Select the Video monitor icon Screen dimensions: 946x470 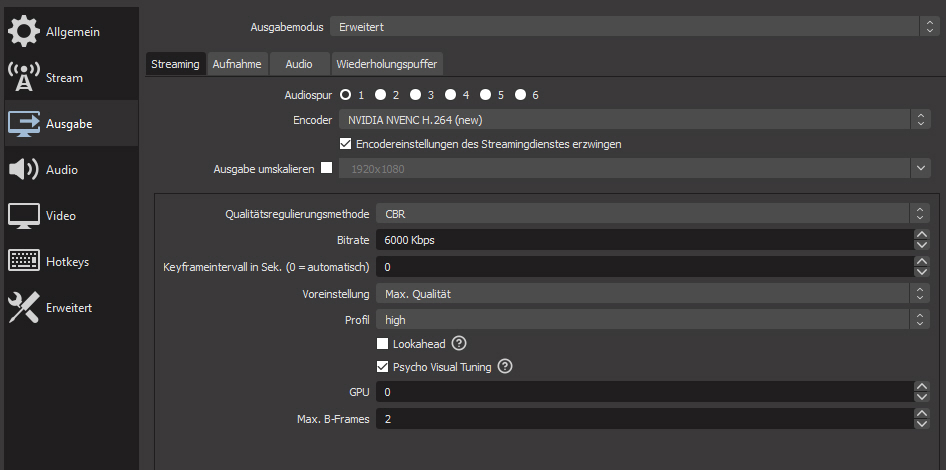pos(24,215)
